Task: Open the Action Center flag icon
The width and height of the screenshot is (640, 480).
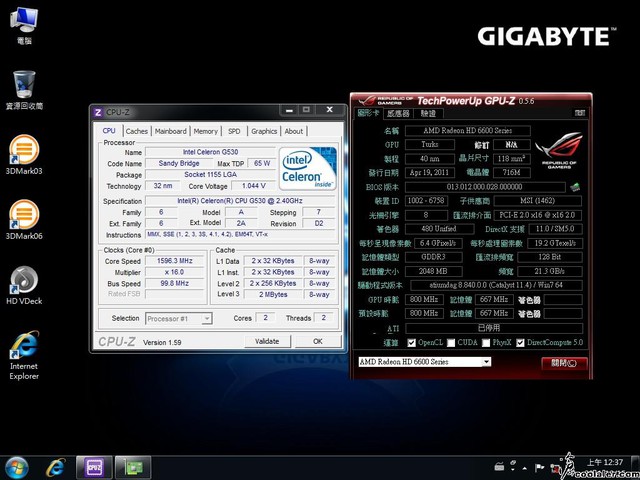Action: click(x=539, y=467)
